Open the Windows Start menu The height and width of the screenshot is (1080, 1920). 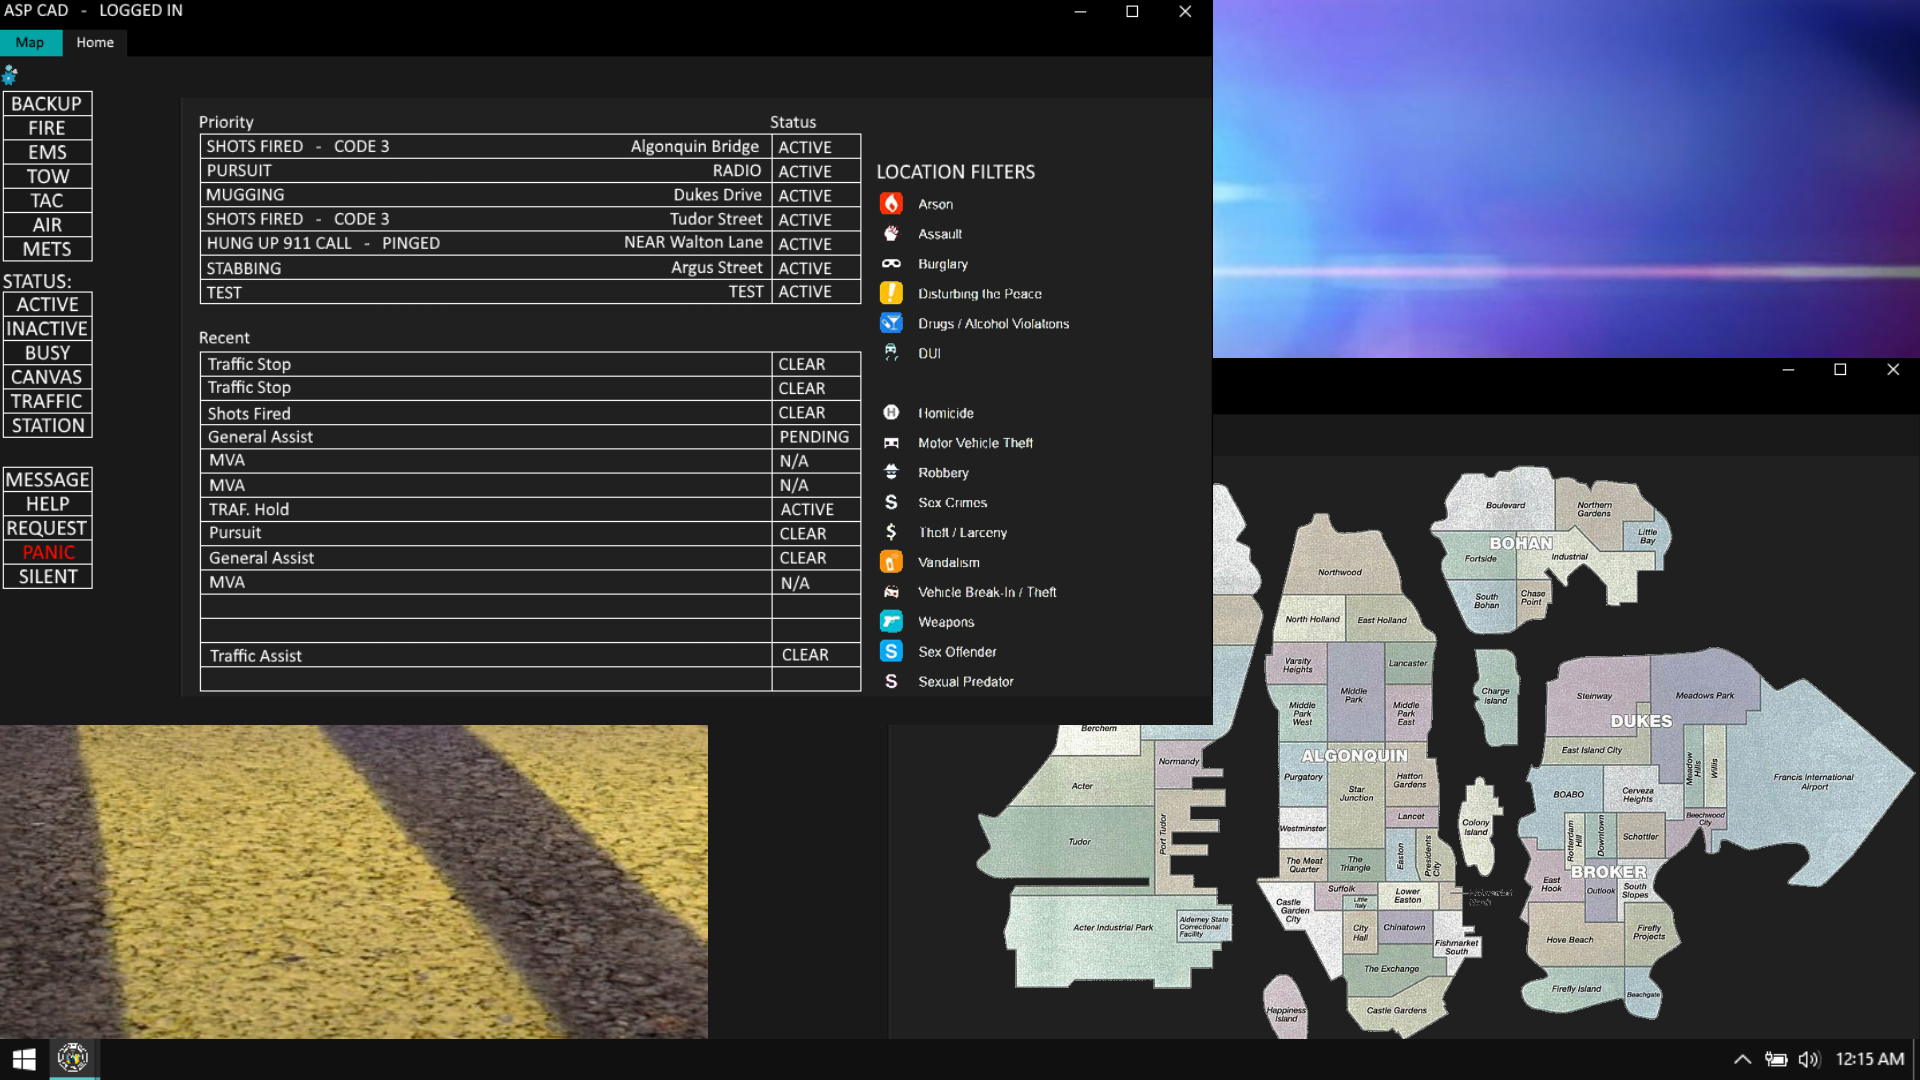[24, 1059]
